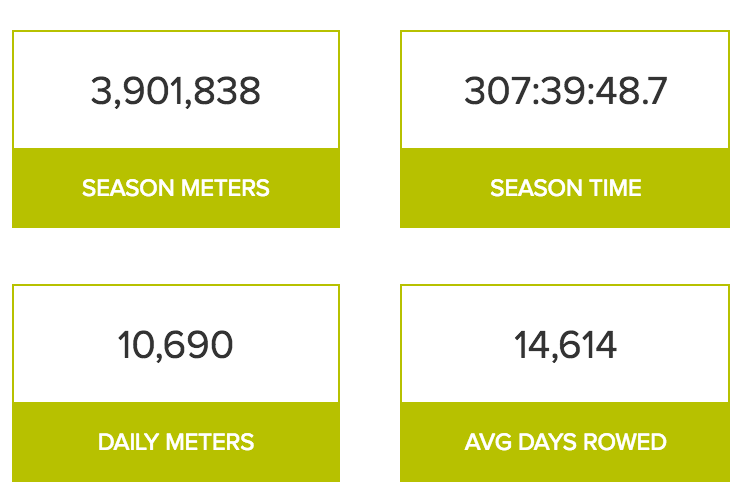Select the AVG DAYS ROWED label
Viewport: 744px width, 502px height.
click(565, 442)
